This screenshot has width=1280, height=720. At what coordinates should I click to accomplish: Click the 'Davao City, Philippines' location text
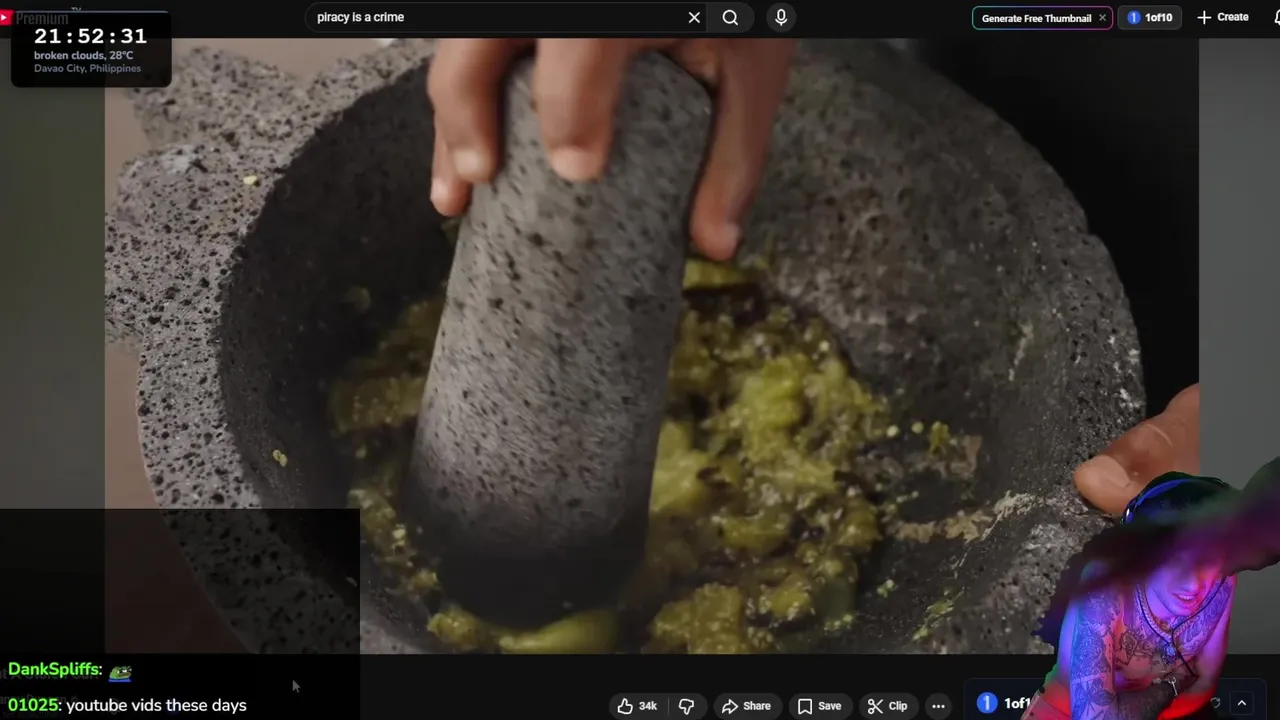click(x=87, y=68)
